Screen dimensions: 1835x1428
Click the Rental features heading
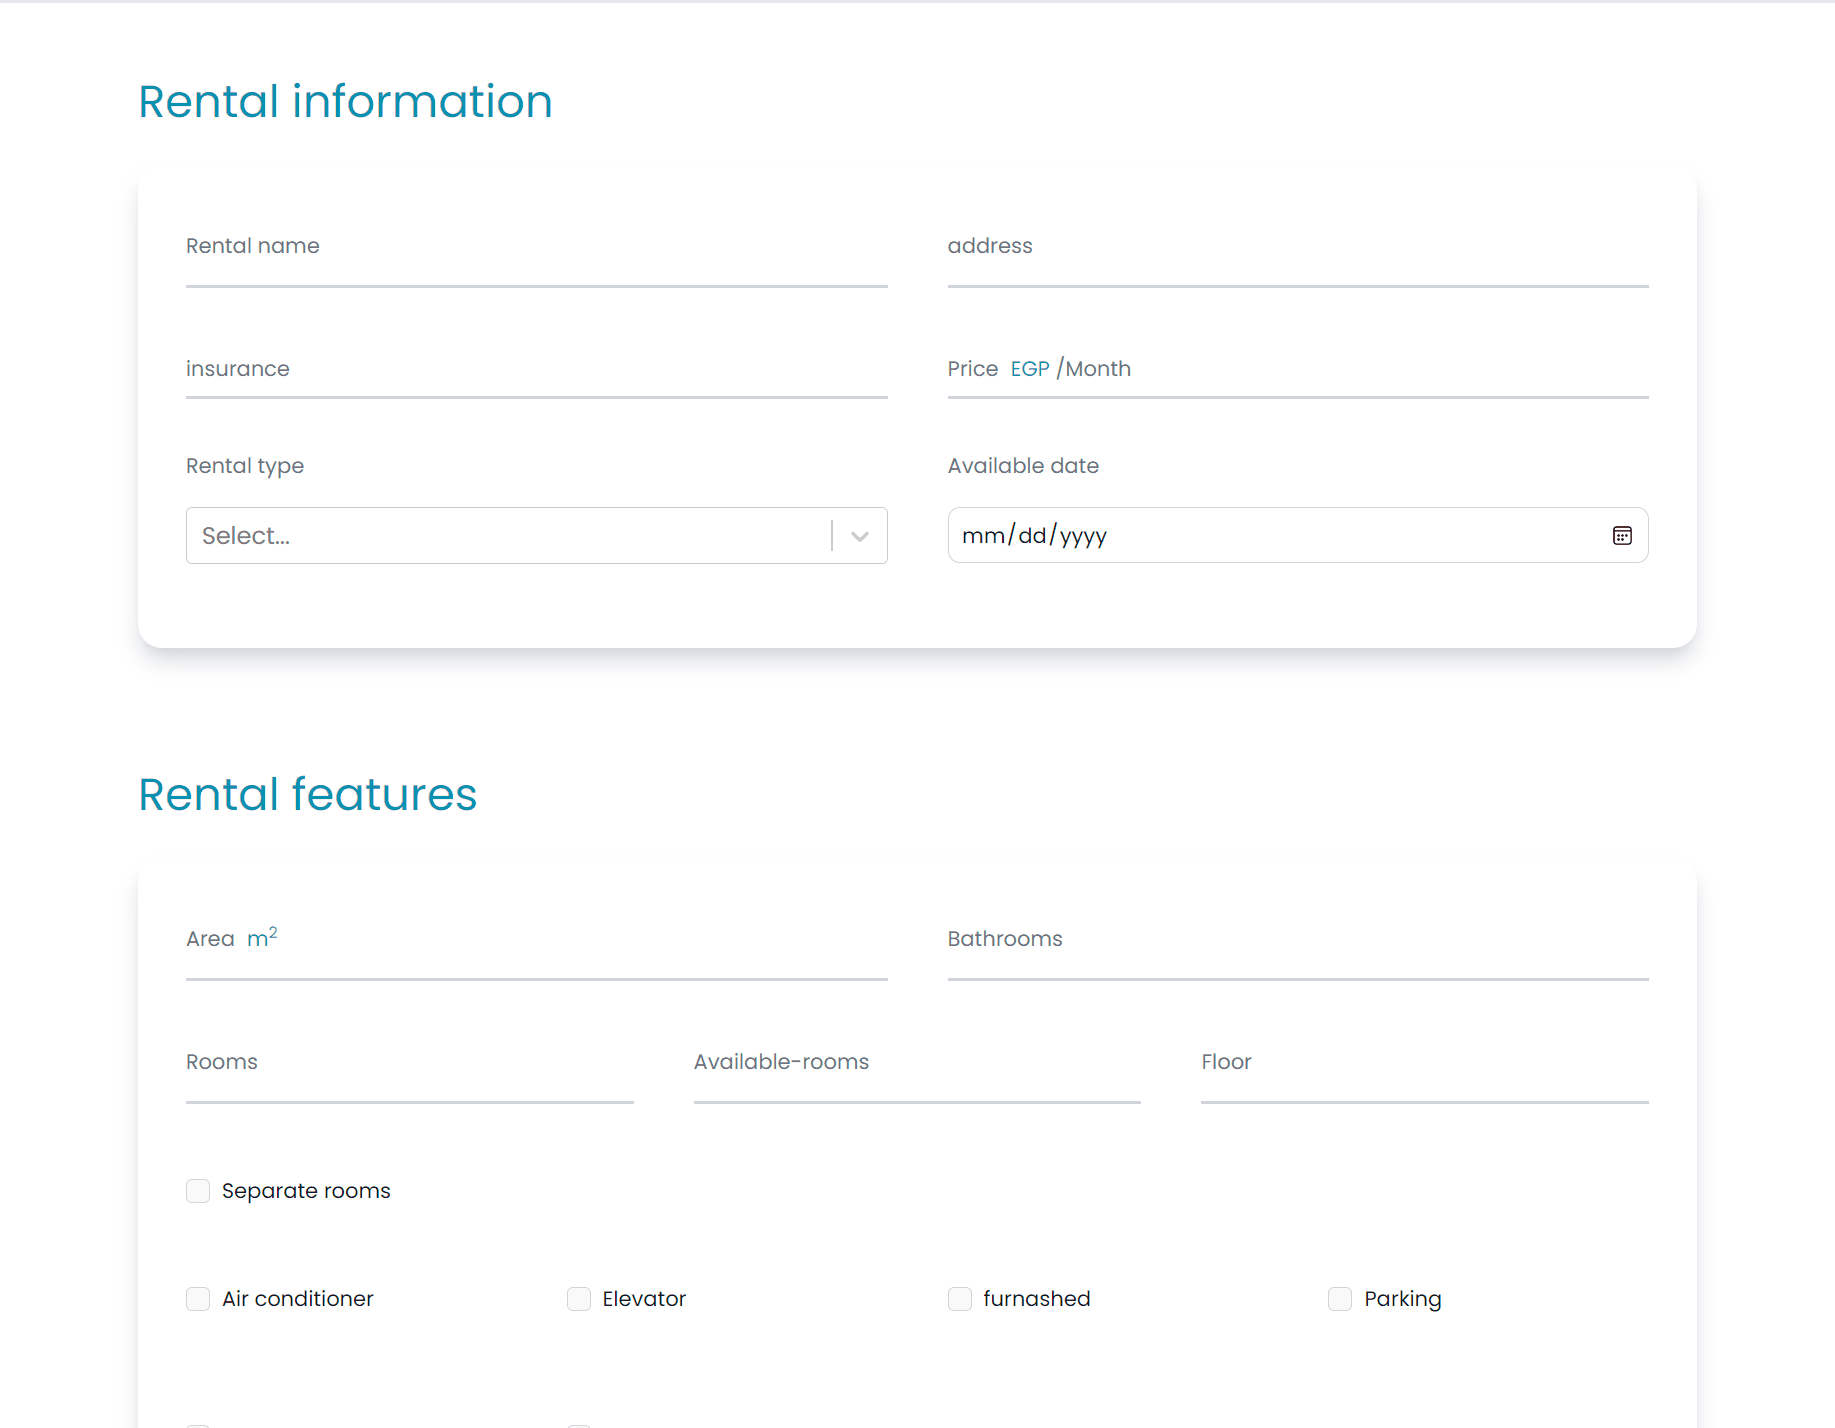[307, 795]
